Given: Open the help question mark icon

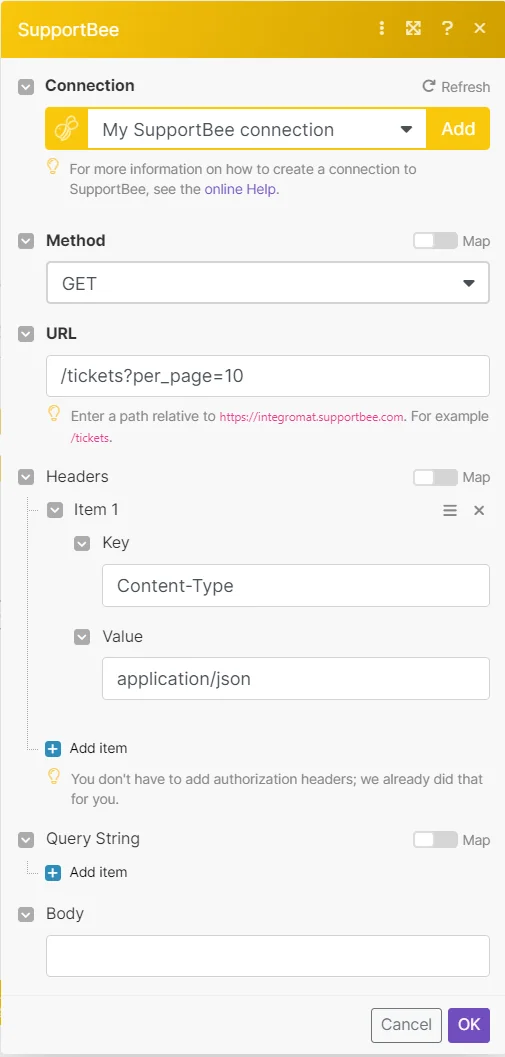Looking at the screenshot, I should (446, 28).
